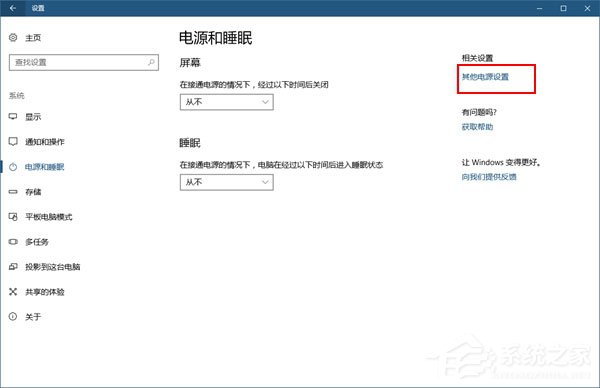Click the 多任务 icon
The width and height of the screenshot is (600, 388).
[x=13, y=242]
